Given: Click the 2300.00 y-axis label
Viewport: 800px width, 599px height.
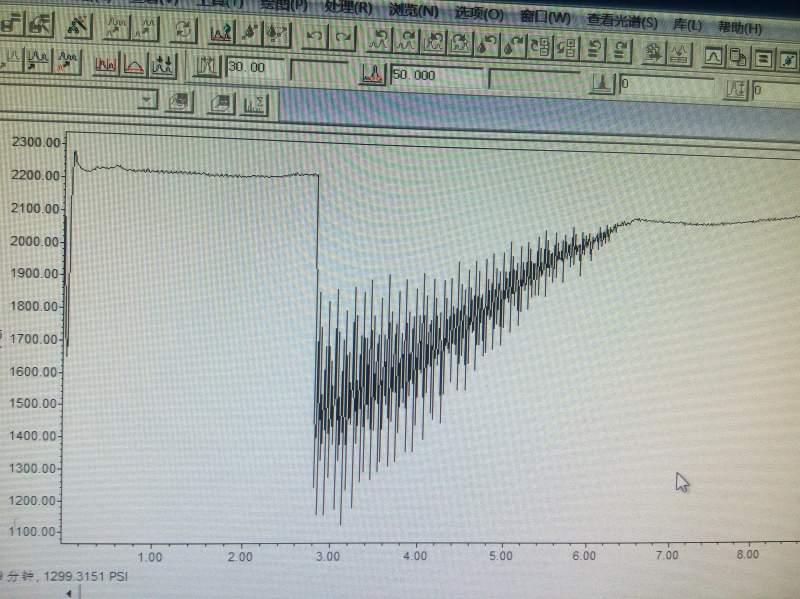Looking at the screenshot, I should pos(35,142).
